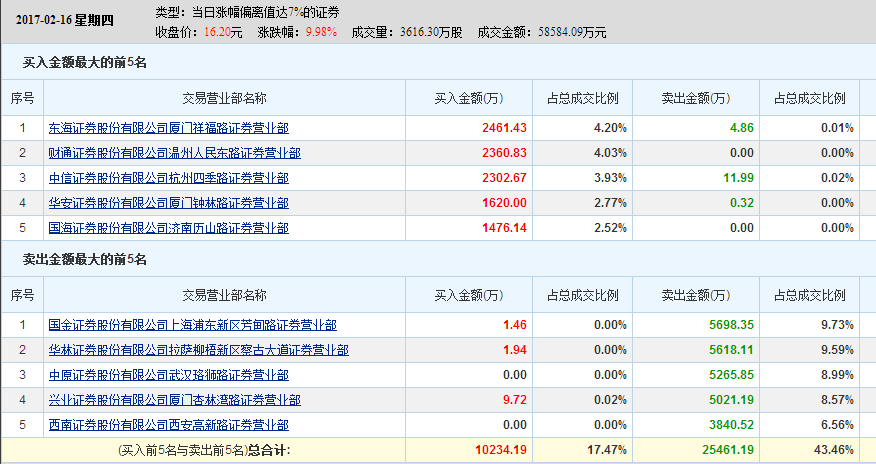The height and width of the screenshot is (464, 876).
Task: Open 华林证券拉萨柳梧新区察古大道营业部 link
Action: coord(198,350)
